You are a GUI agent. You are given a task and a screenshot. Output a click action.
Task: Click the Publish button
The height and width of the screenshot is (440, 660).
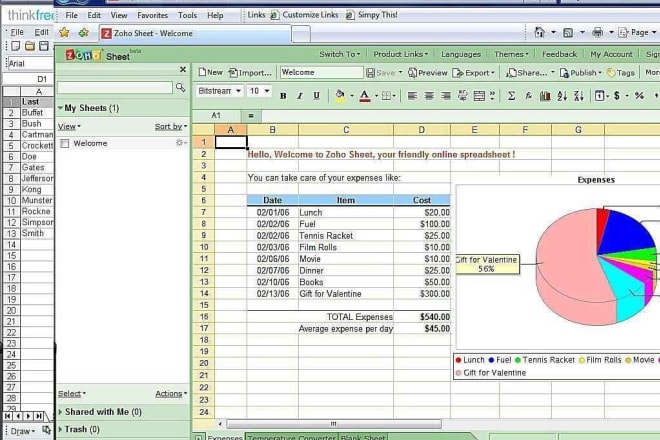pyautogui.click(x=580, y=73)
